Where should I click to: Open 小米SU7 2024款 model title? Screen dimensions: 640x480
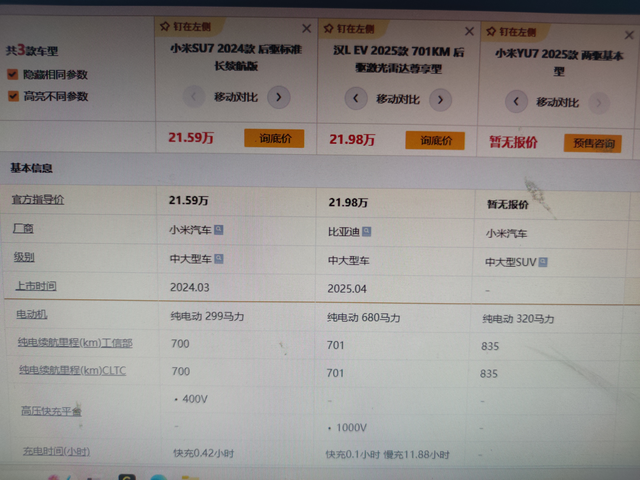pyautogui.click(x=236, y=57)
